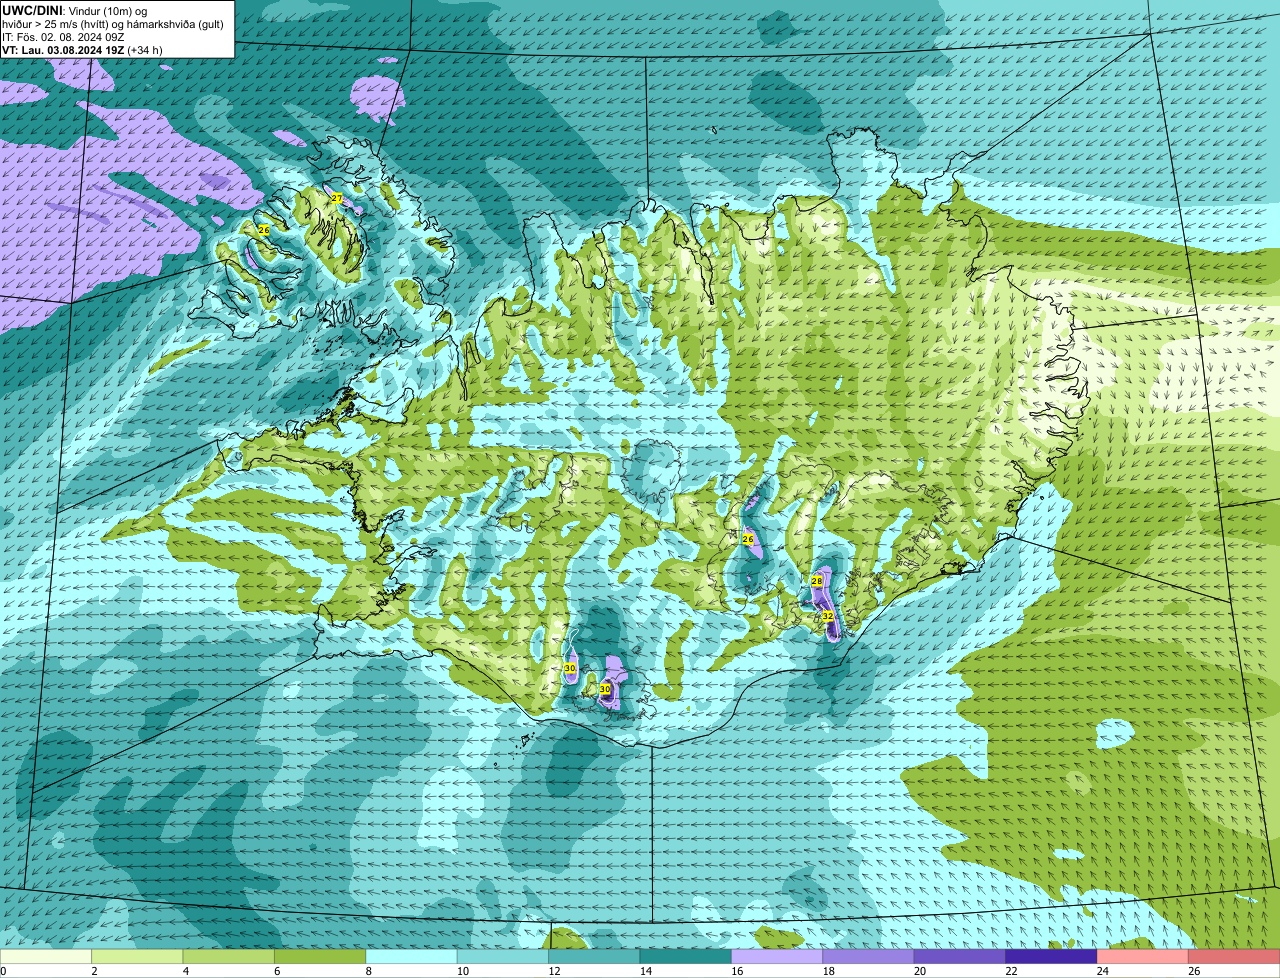Click the 0 value on the colour scale
This screenshot has height=978, width=1280.
(x=3, y=971)
